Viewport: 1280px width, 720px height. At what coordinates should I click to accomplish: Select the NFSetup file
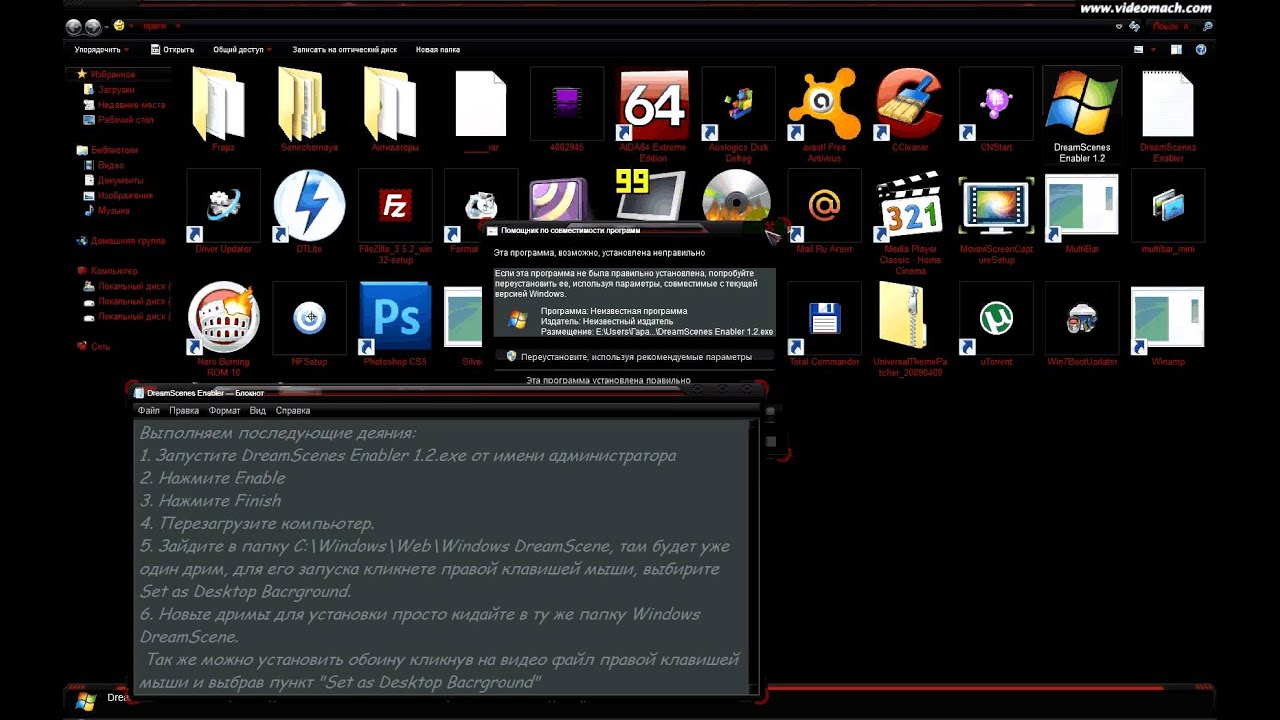[309, 322]
